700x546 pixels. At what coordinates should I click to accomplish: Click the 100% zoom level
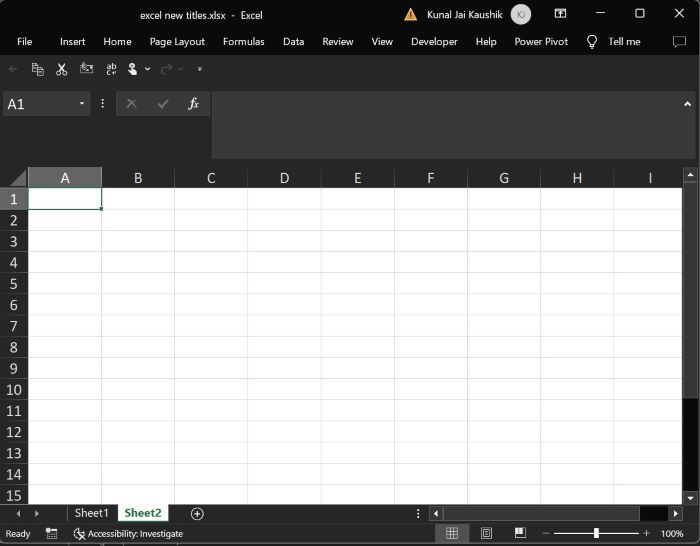point(672,533)
